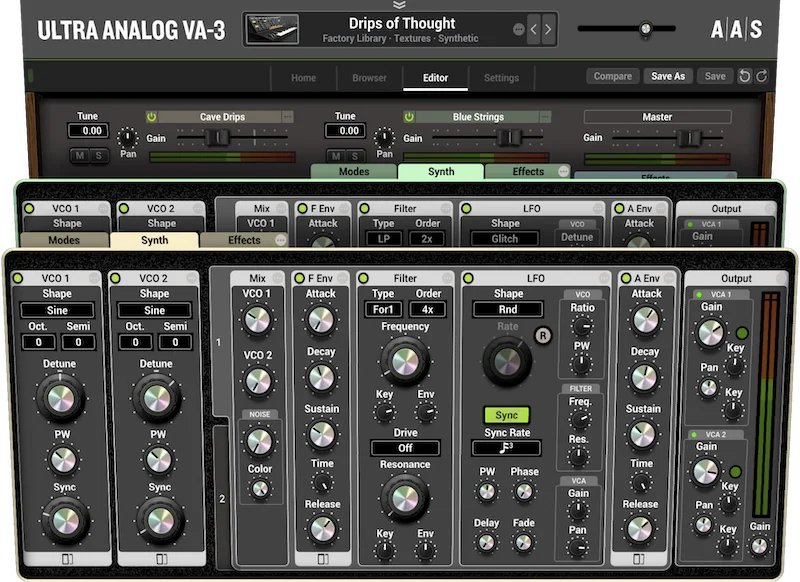
Task: Click the redo arrow icon
Action: (x=761, y=77)
